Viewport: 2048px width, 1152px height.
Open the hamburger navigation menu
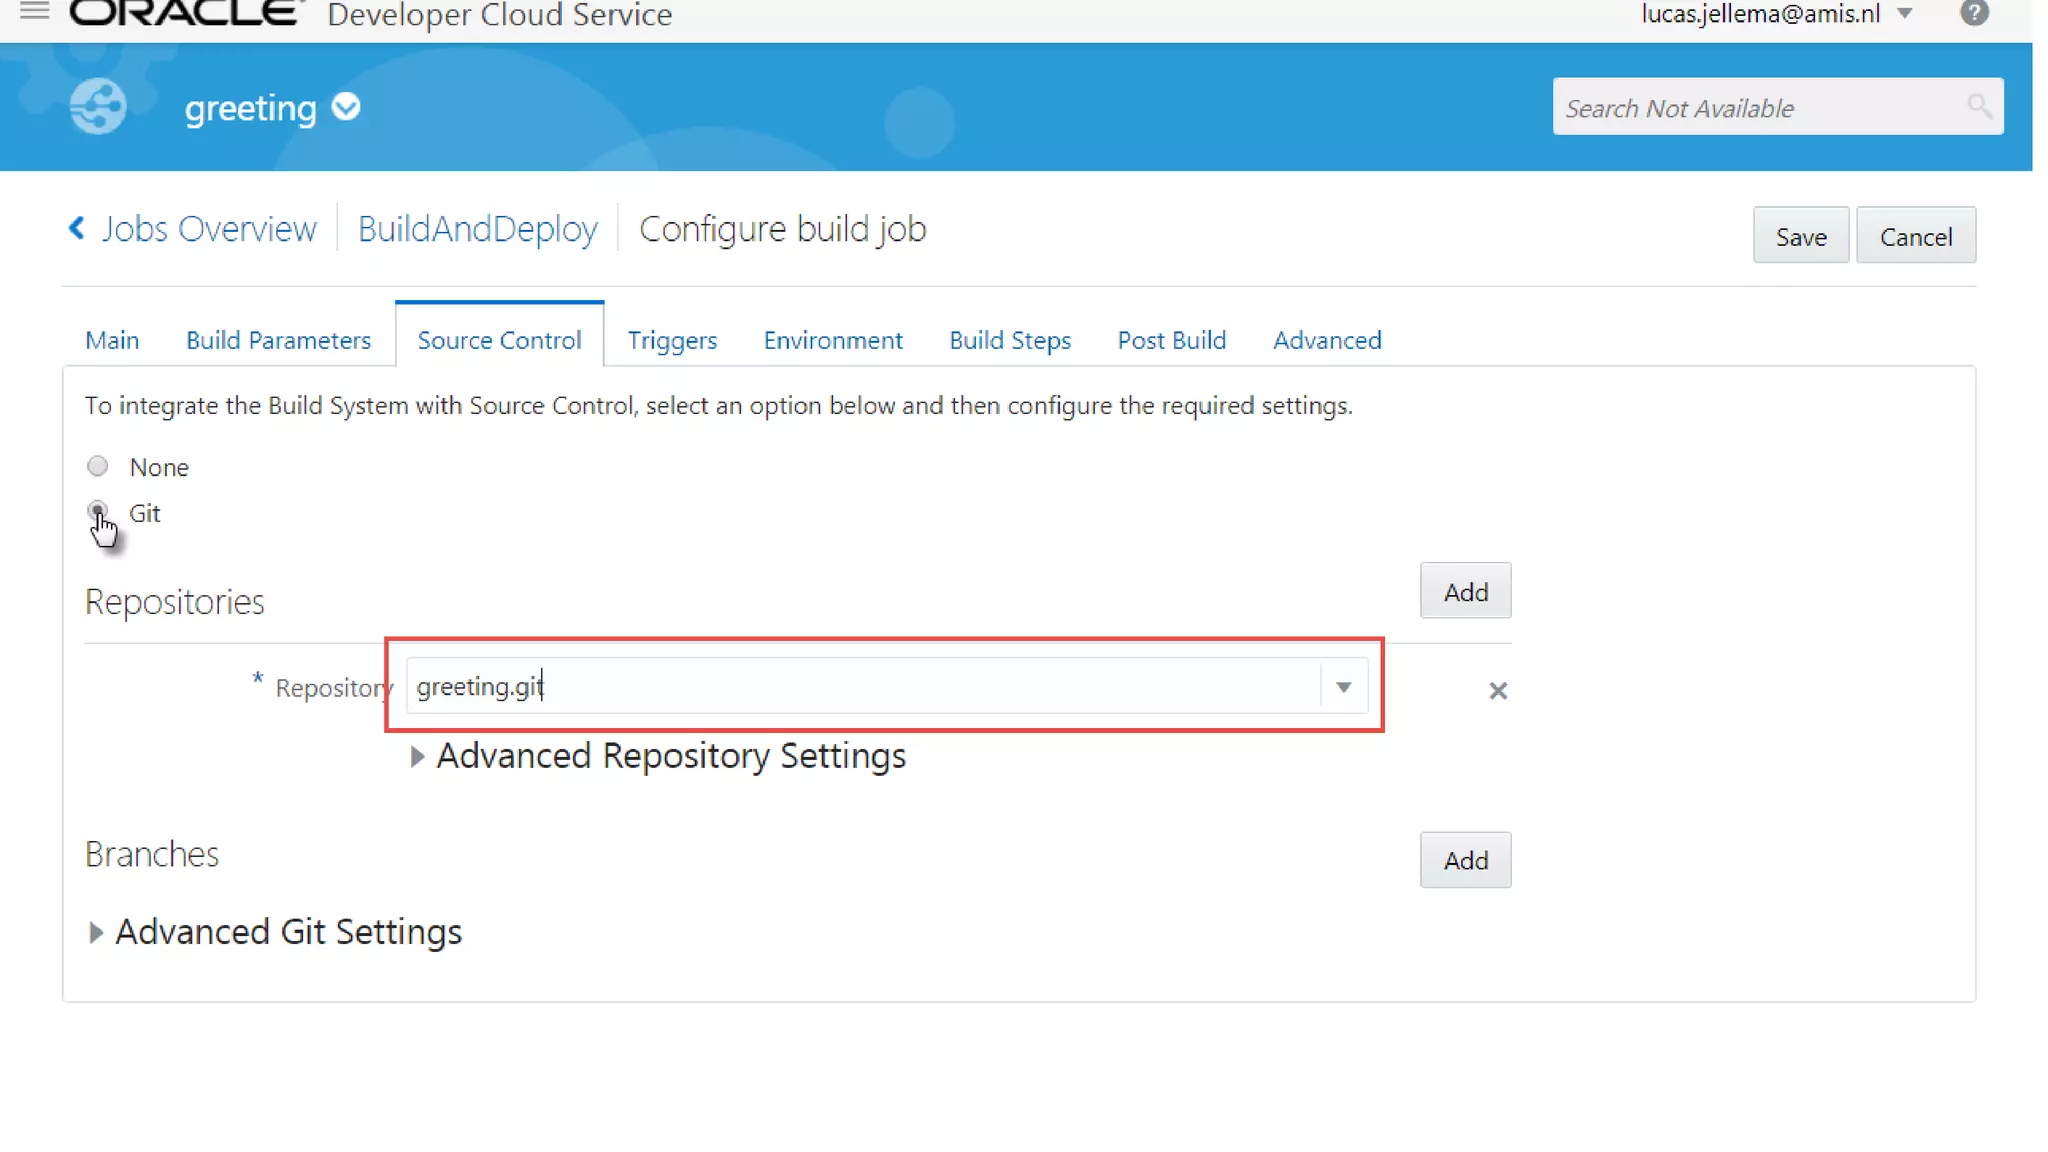tap(34, 11)
